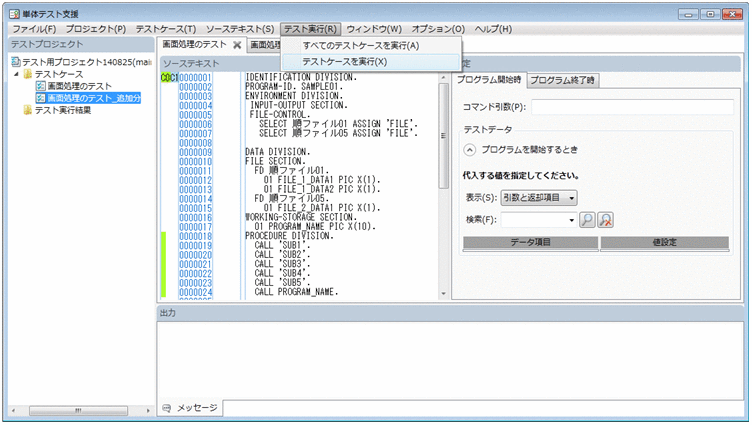Switch to プログラム開始時 tab

click(489, 80)
